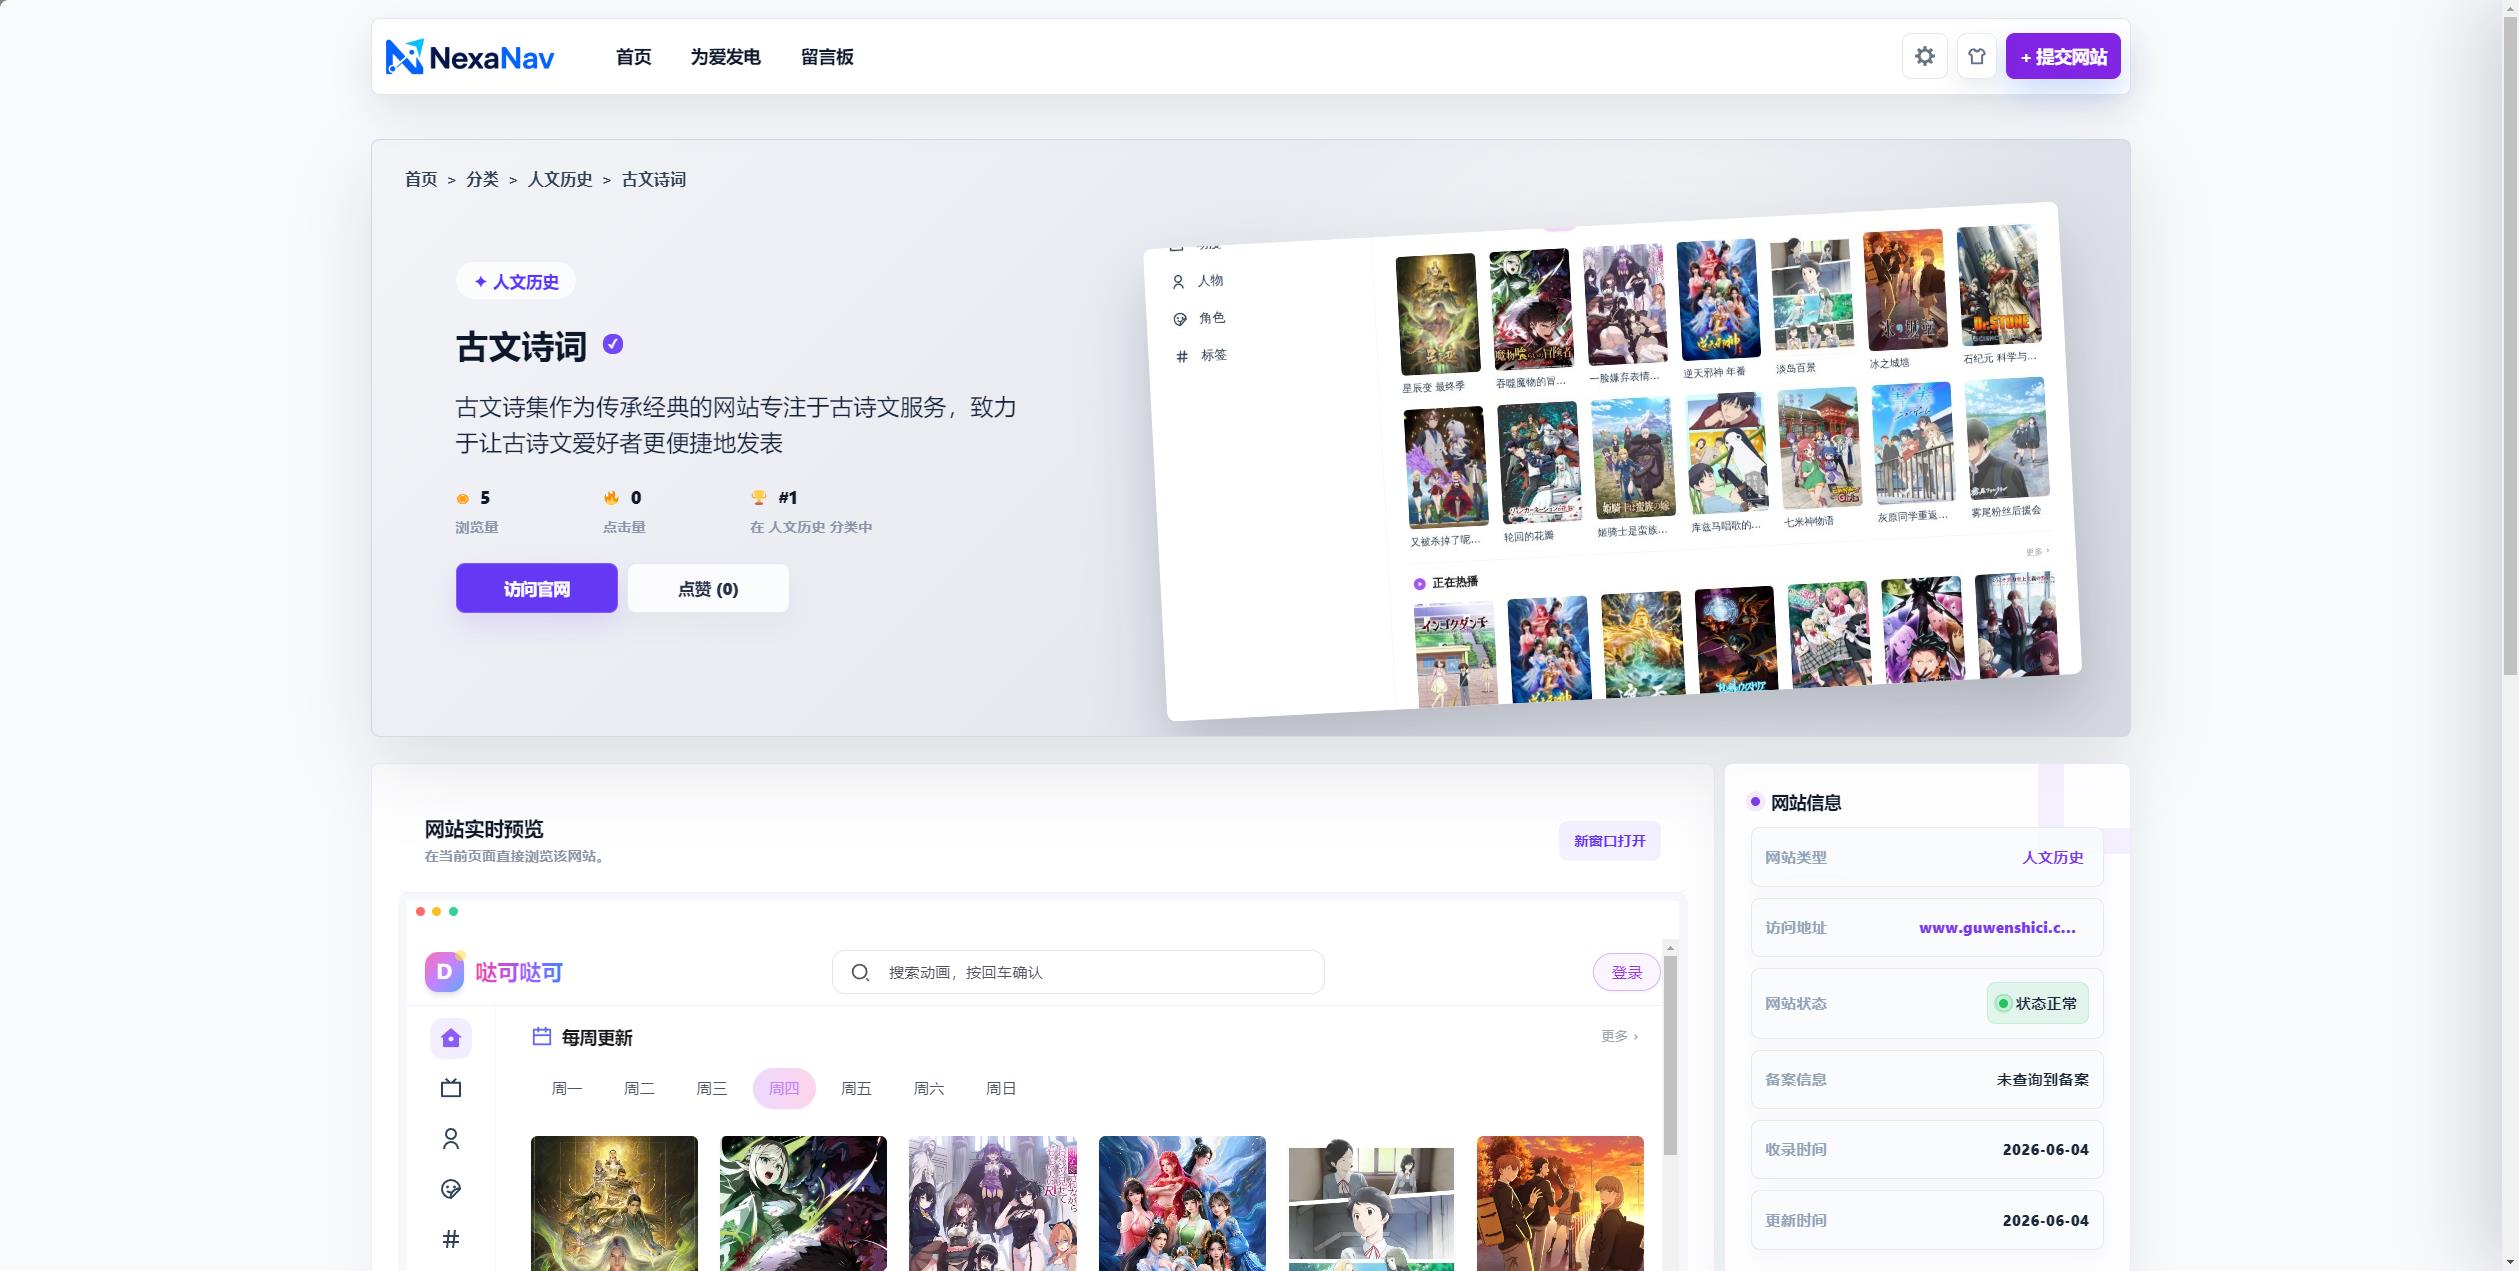Image resolution: width=2519 pixels, height=1271 pixels.
Task: Open the 为爱发电 nav menu item
Action: (x=726, y=57)
